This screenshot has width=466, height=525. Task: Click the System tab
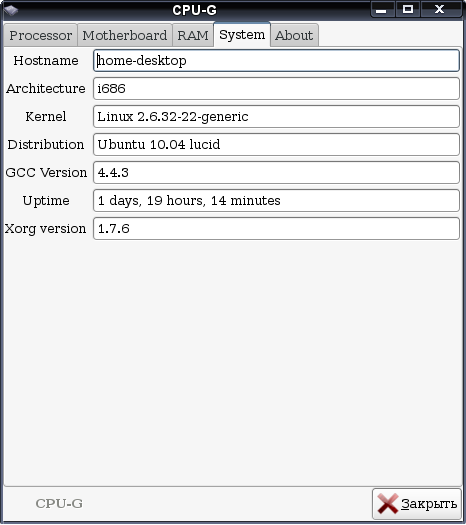click(242, 34)
